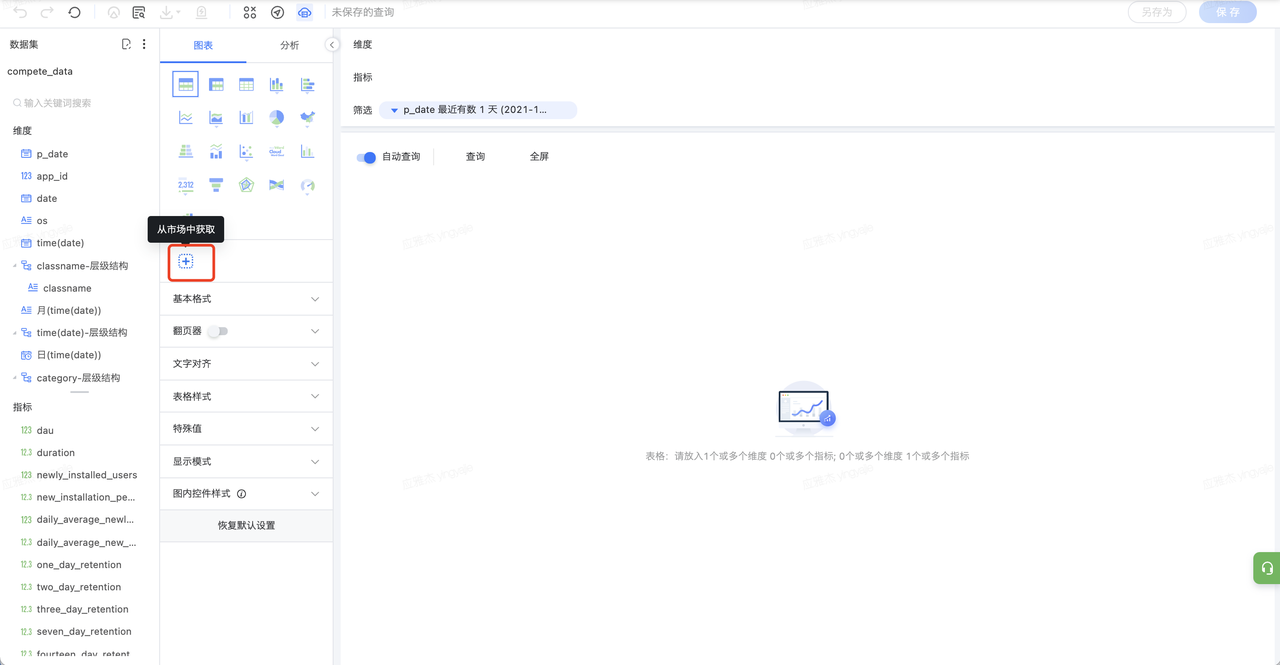This screenshot has width=1280, height=665.
Task: Click the undo arrow icon
Action: [x=20, y=12]
